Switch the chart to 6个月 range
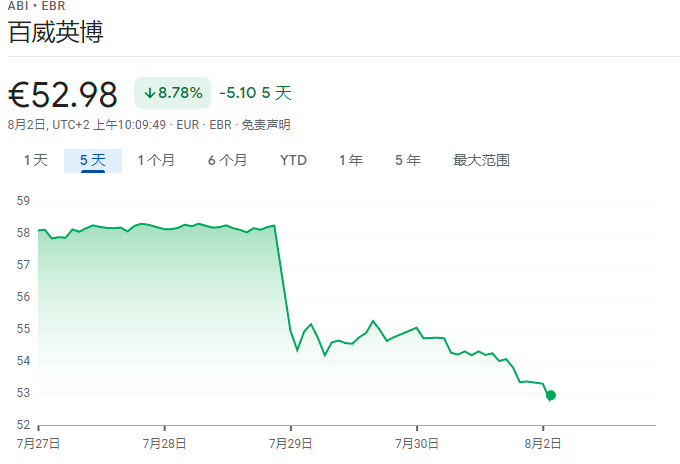Image resolution: width=680 pixels, height=464 pixels. 227,160
